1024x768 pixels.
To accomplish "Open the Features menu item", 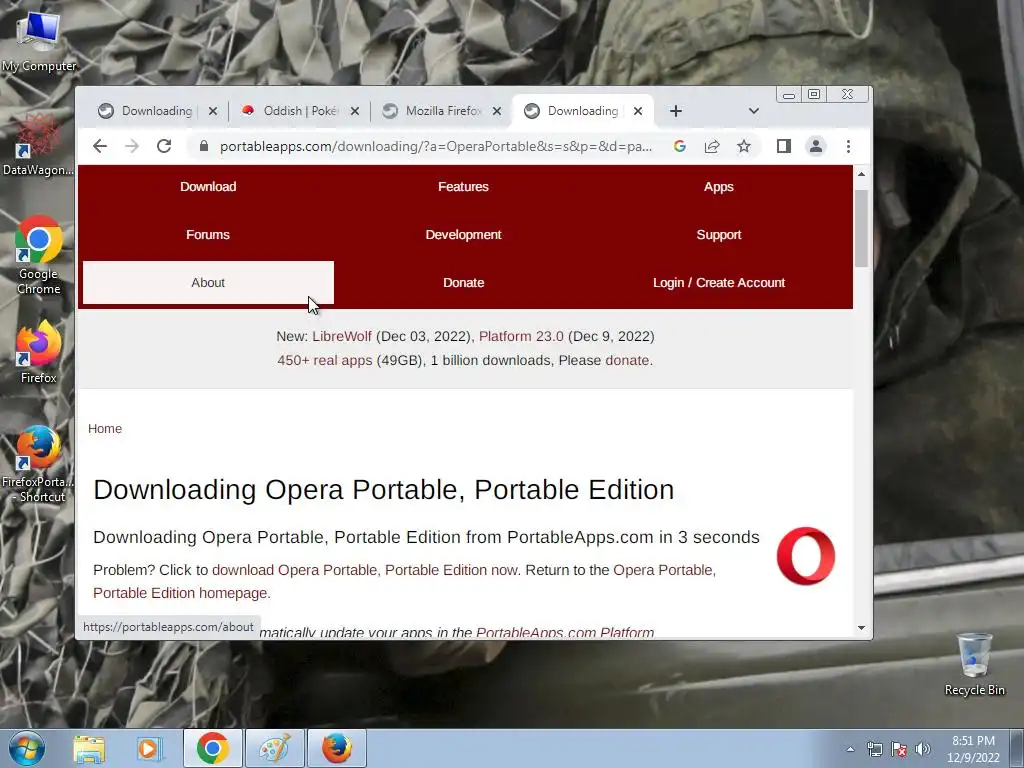I will (x=463, y=187).
